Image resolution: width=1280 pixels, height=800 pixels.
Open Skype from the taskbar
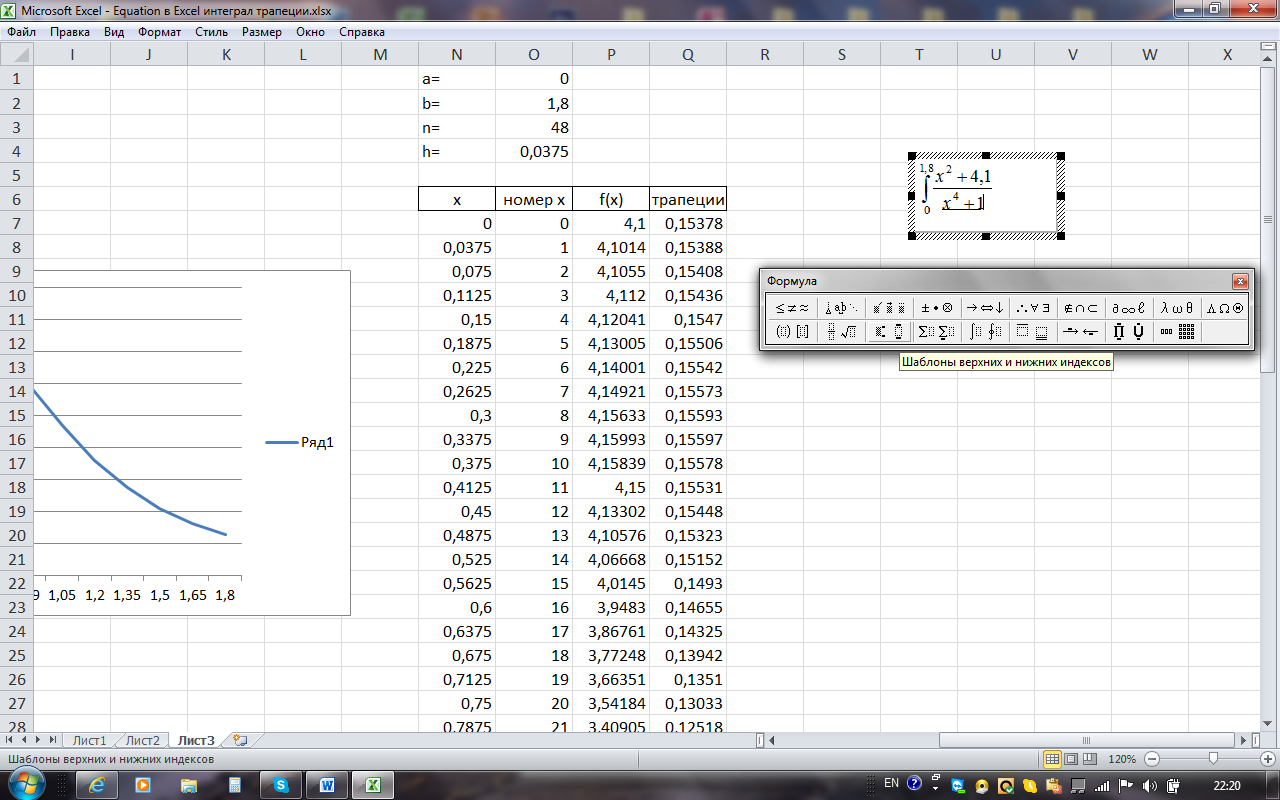tap(281, 785)
